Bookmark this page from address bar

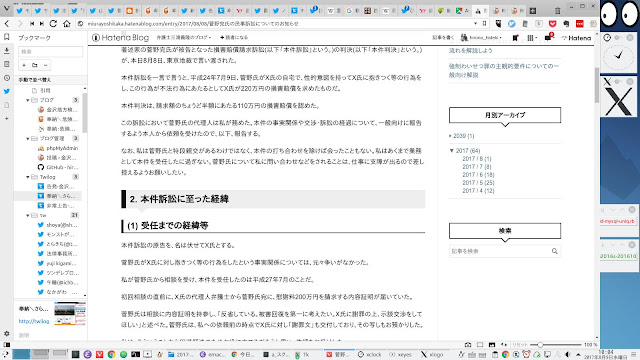click(x=484, y=24)
